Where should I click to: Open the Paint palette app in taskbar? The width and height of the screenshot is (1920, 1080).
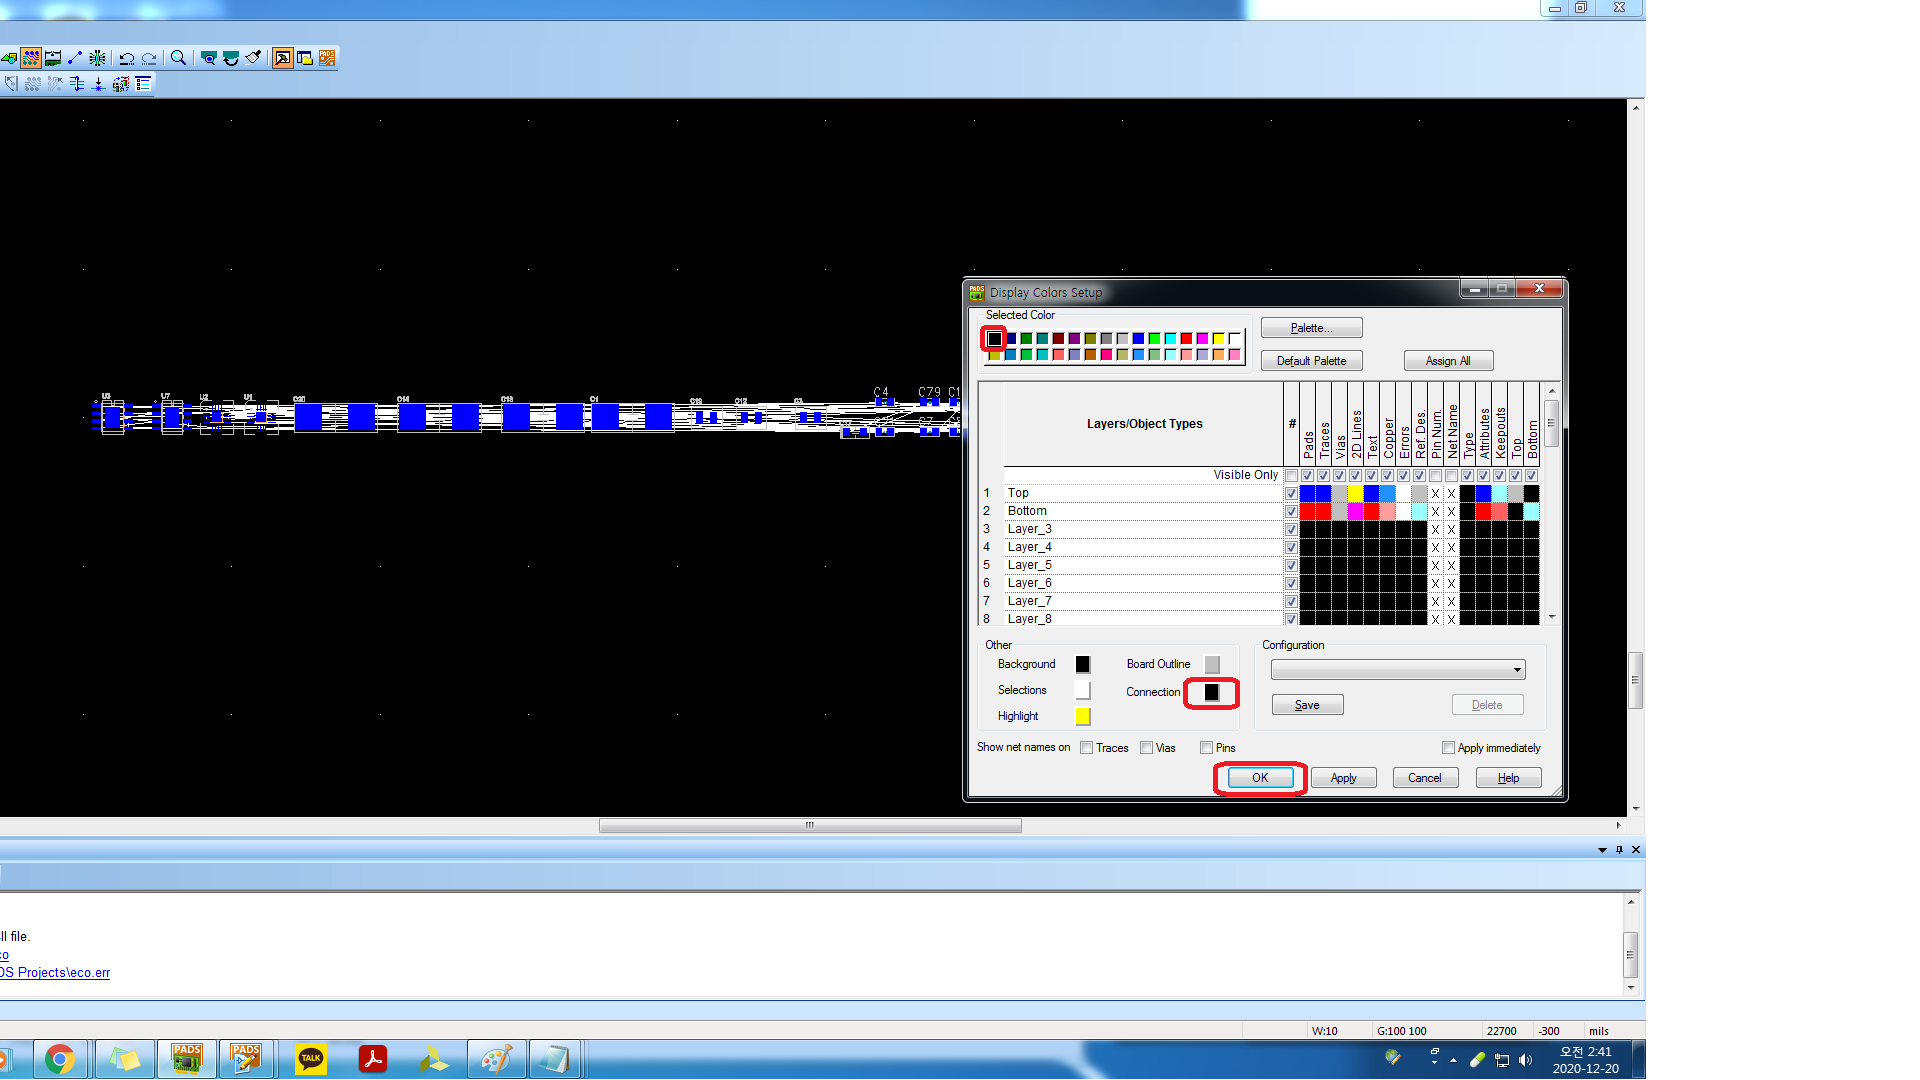(497, 1059)
